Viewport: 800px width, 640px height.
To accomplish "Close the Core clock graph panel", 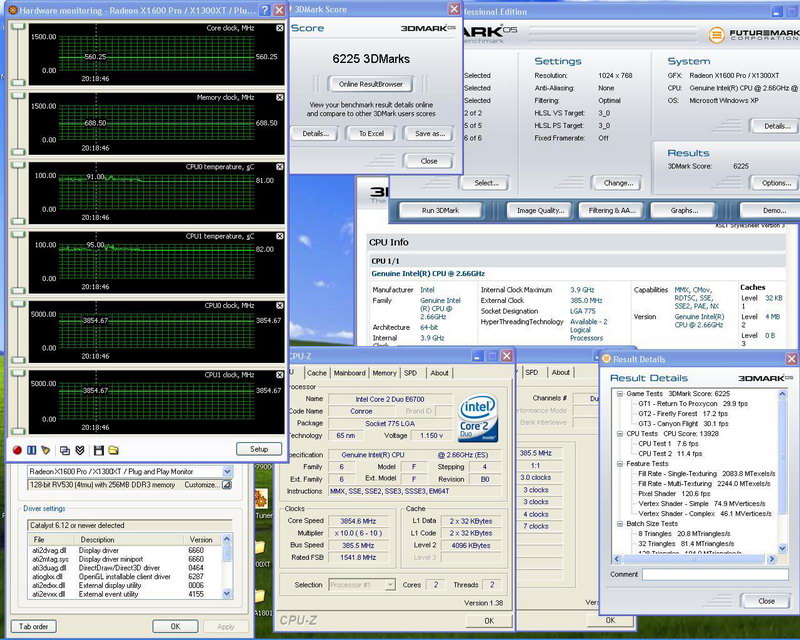I will coord(279,28).
